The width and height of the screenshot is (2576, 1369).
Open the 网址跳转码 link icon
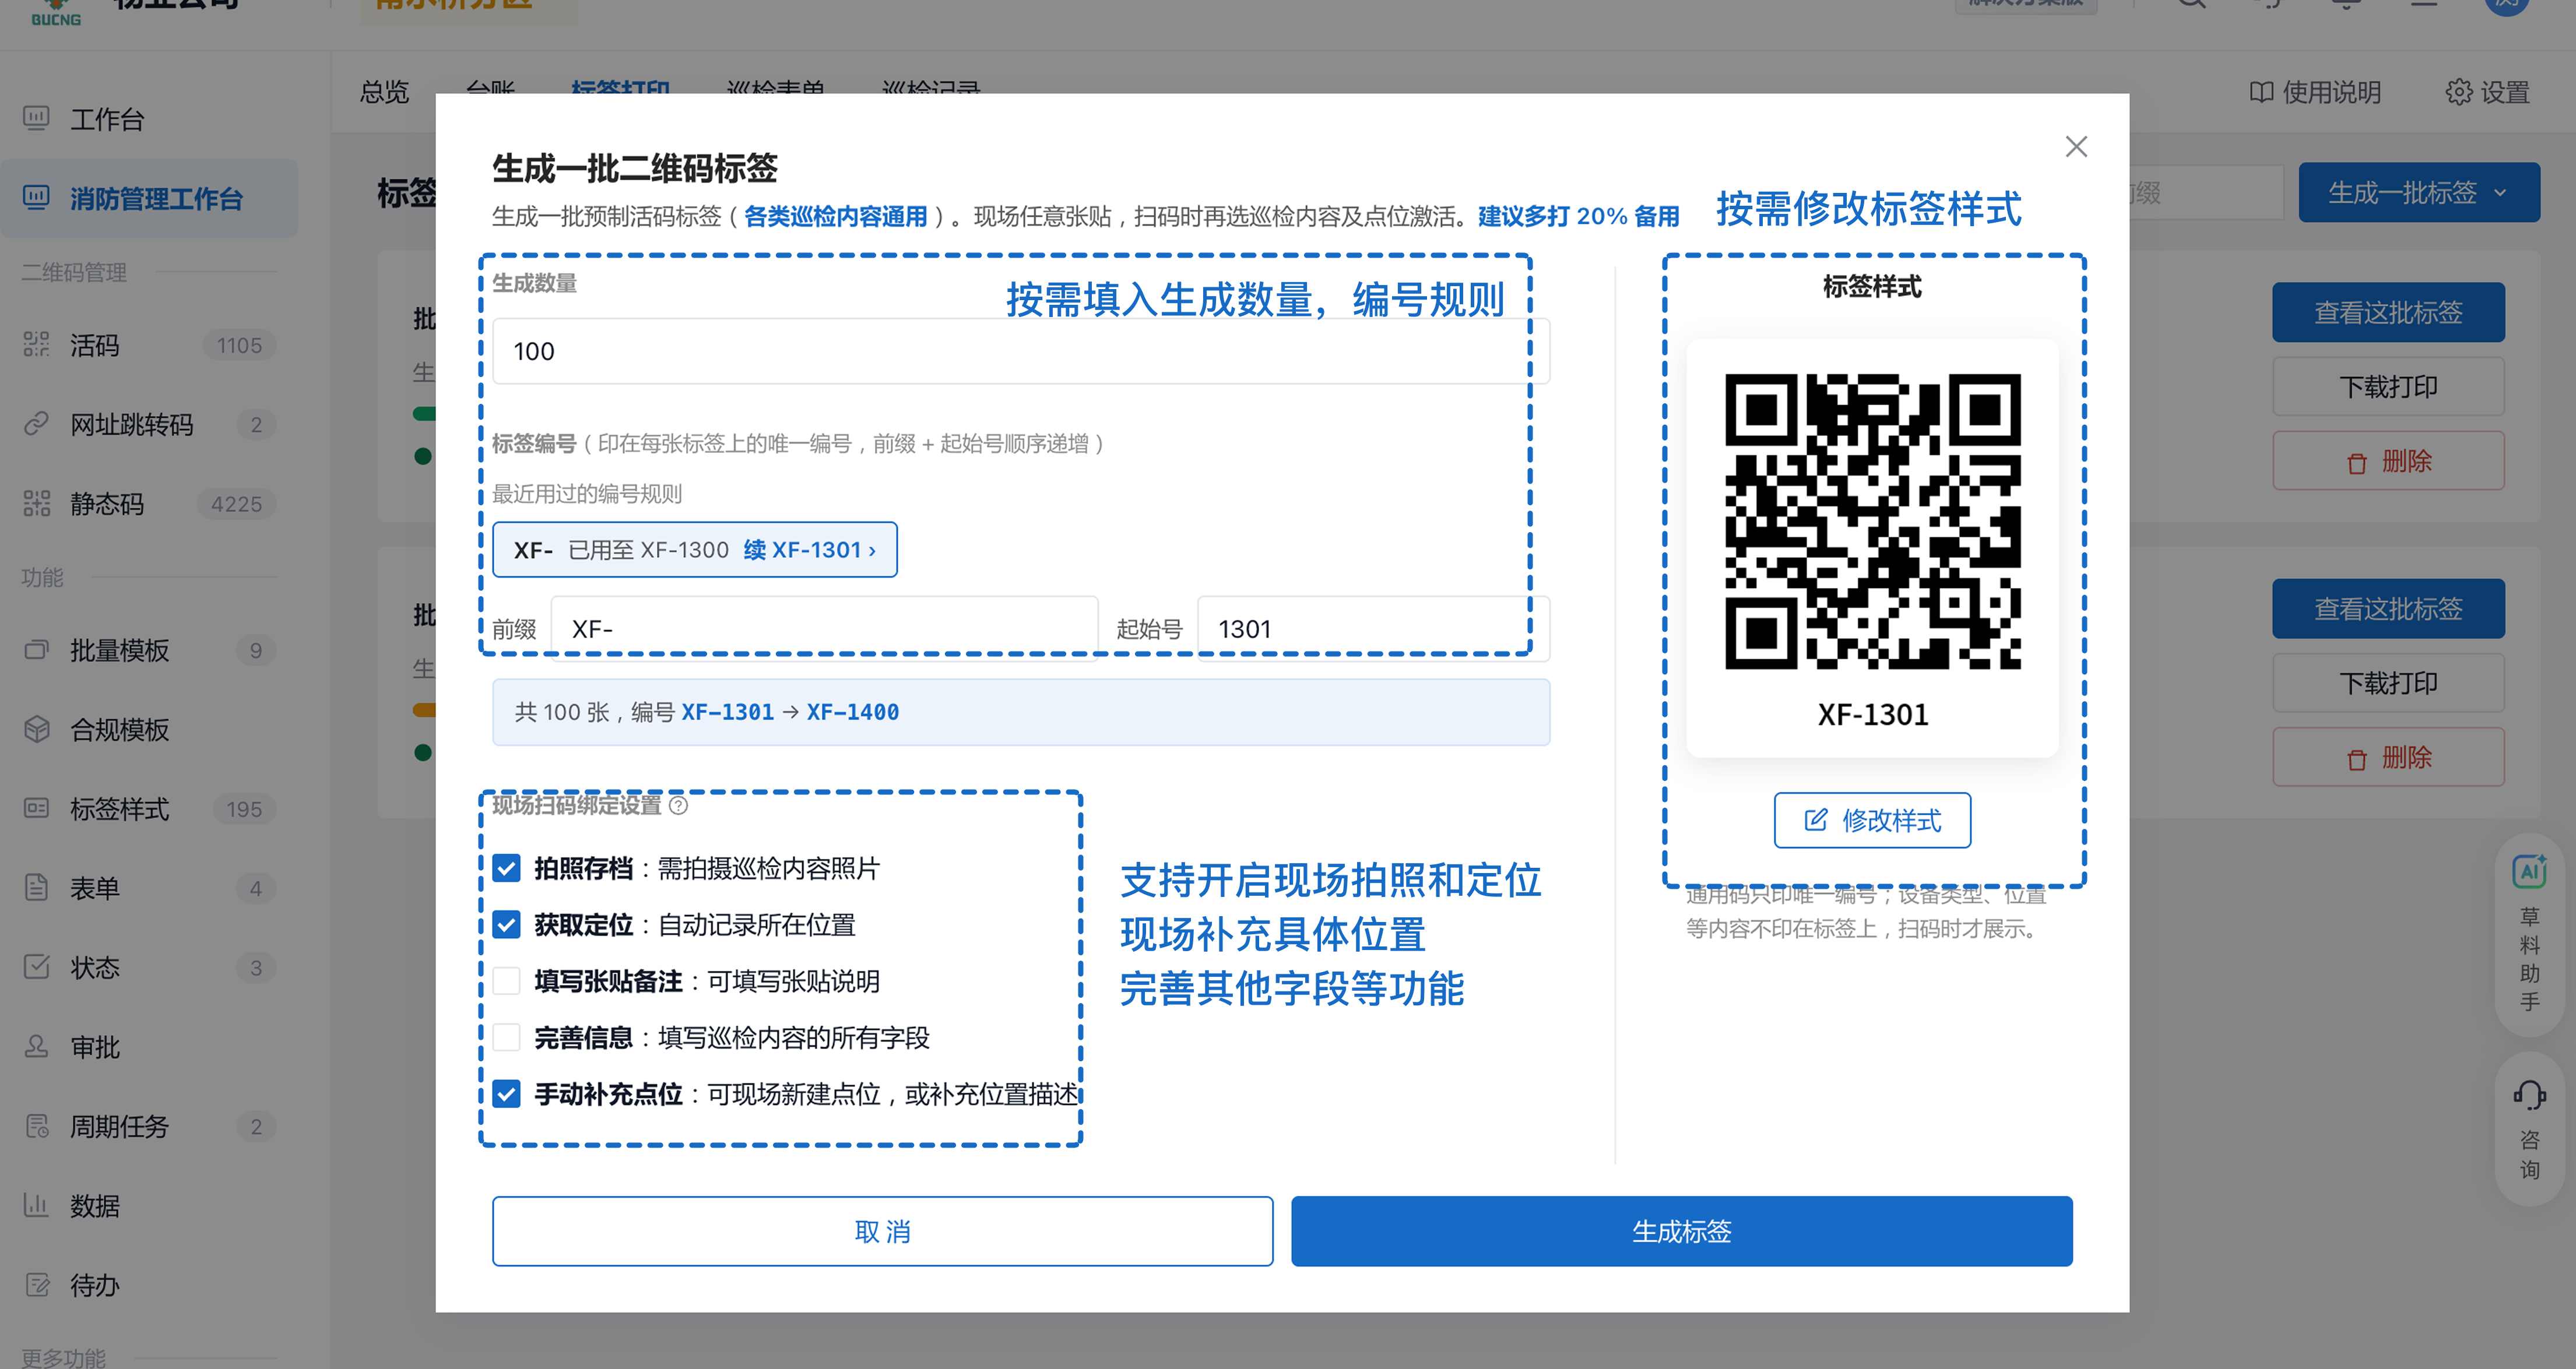pyautogui.click(x=36, y=424)
